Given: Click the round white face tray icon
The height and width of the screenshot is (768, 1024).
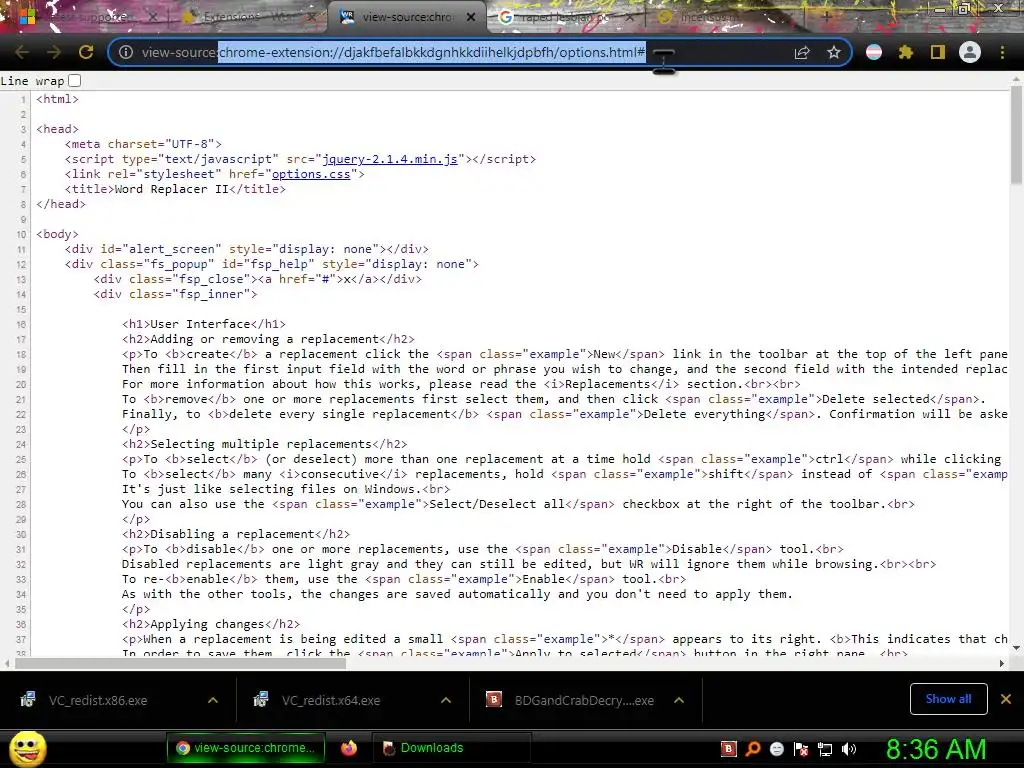Looking at the screenshot, I should coord(776,749).
